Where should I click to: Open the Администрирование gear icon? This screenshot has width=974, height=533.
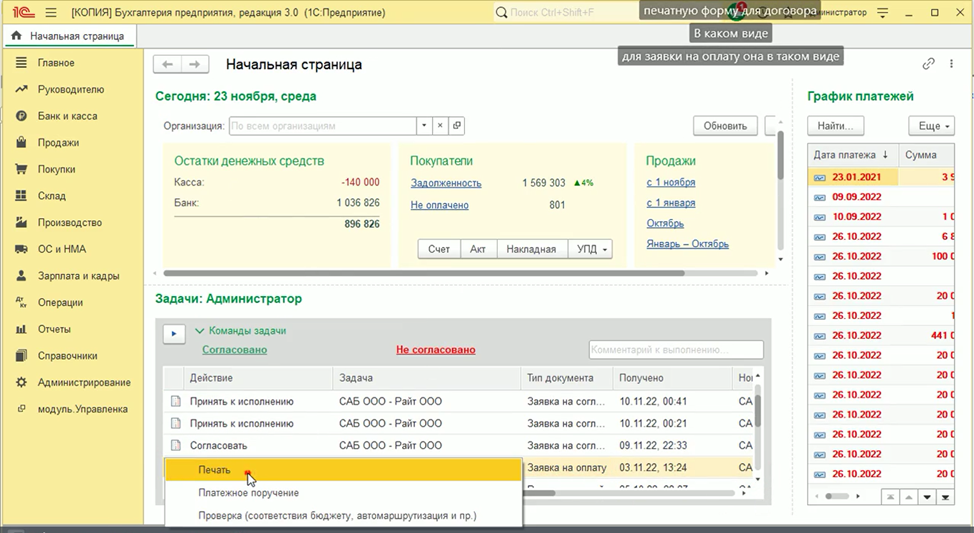click(21, 383)
